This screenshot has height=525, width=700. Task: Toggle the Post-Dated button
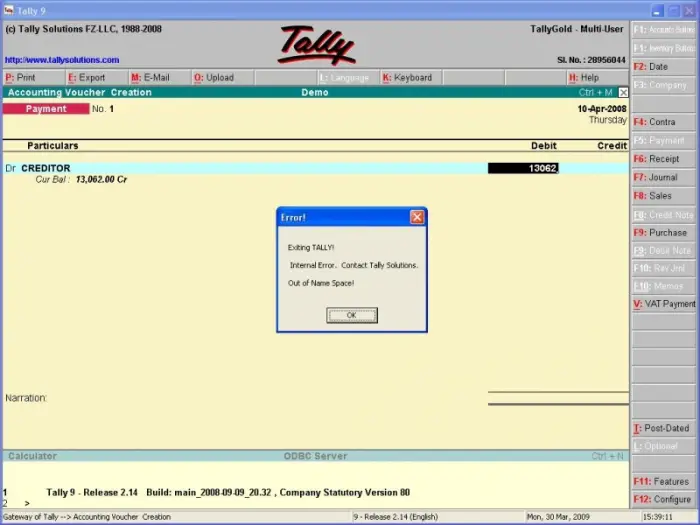click(664, 428)
